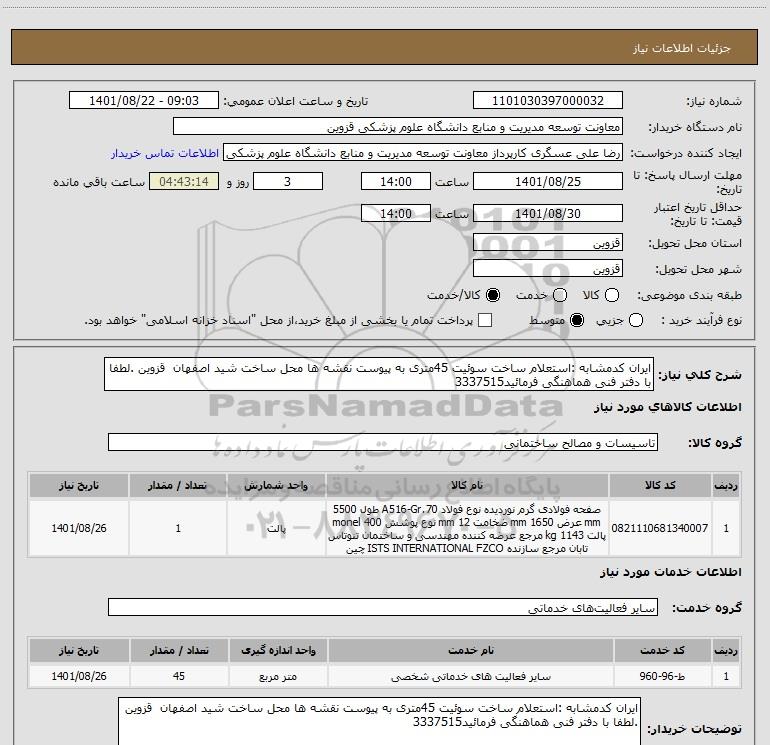Click the announcement date field 1401/08/22 - 09:03
770x745 pixels.
click(144, 101)
